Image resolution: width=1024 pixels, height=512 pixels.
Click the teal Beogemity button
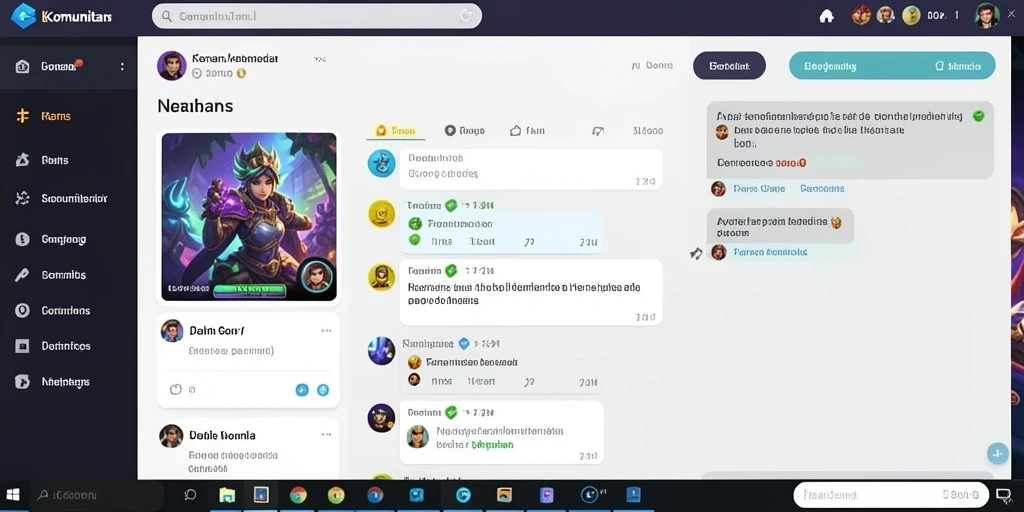point(830,66)
